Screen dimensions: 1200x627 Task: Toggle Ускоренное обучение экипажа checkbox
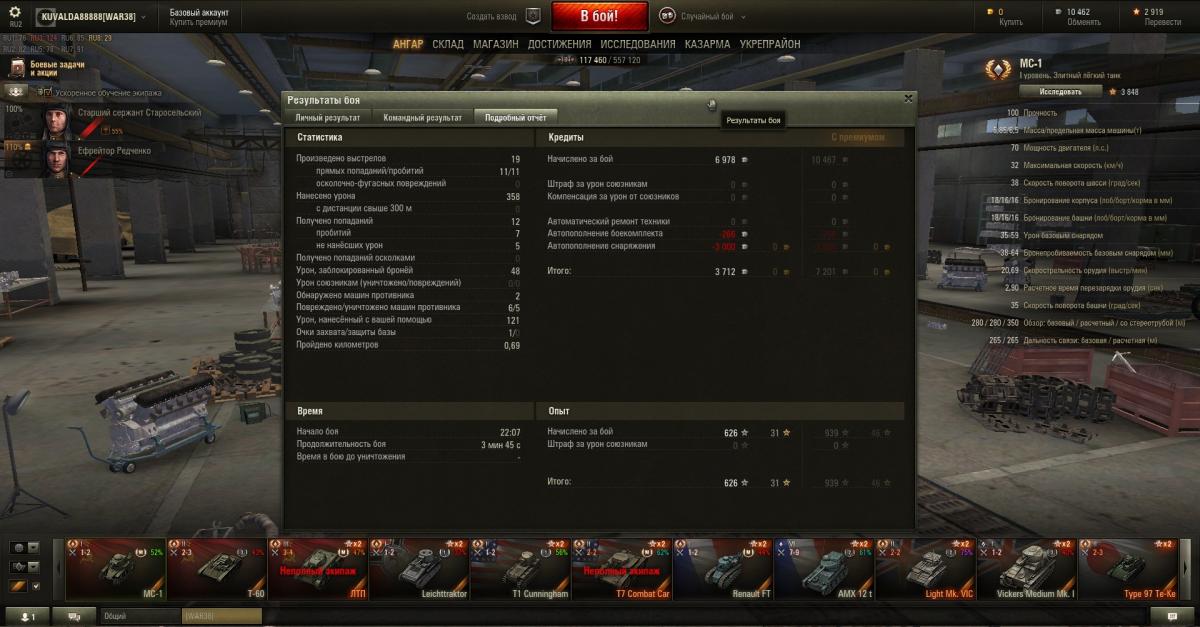click(x=46, y=92)
